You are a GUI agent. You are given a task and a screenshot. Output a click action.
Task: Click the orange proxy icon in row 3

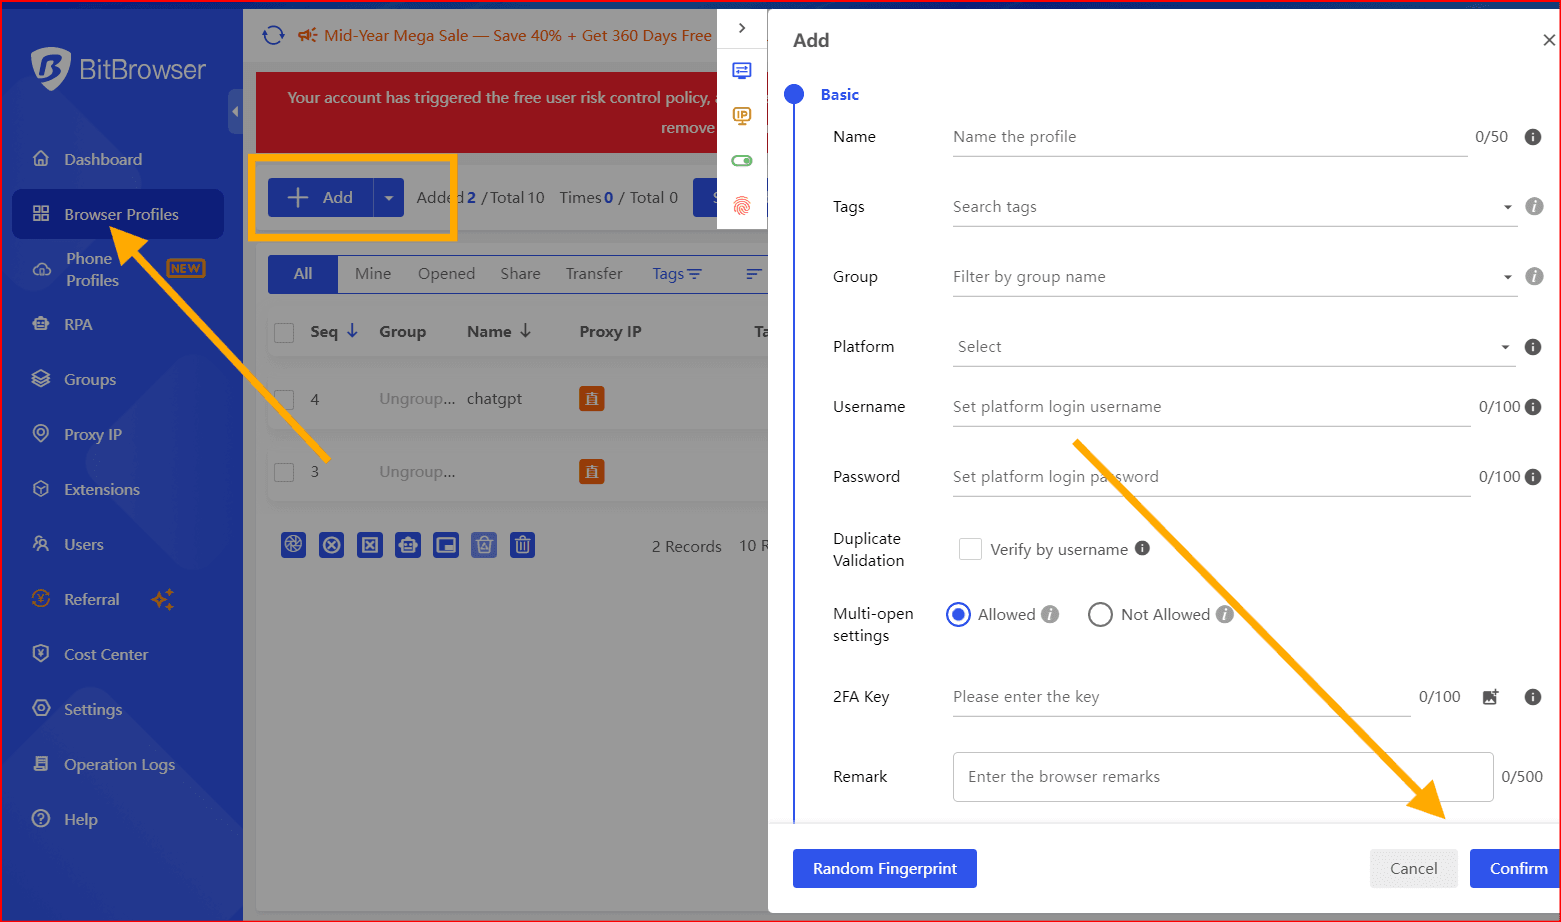[592, 472]
